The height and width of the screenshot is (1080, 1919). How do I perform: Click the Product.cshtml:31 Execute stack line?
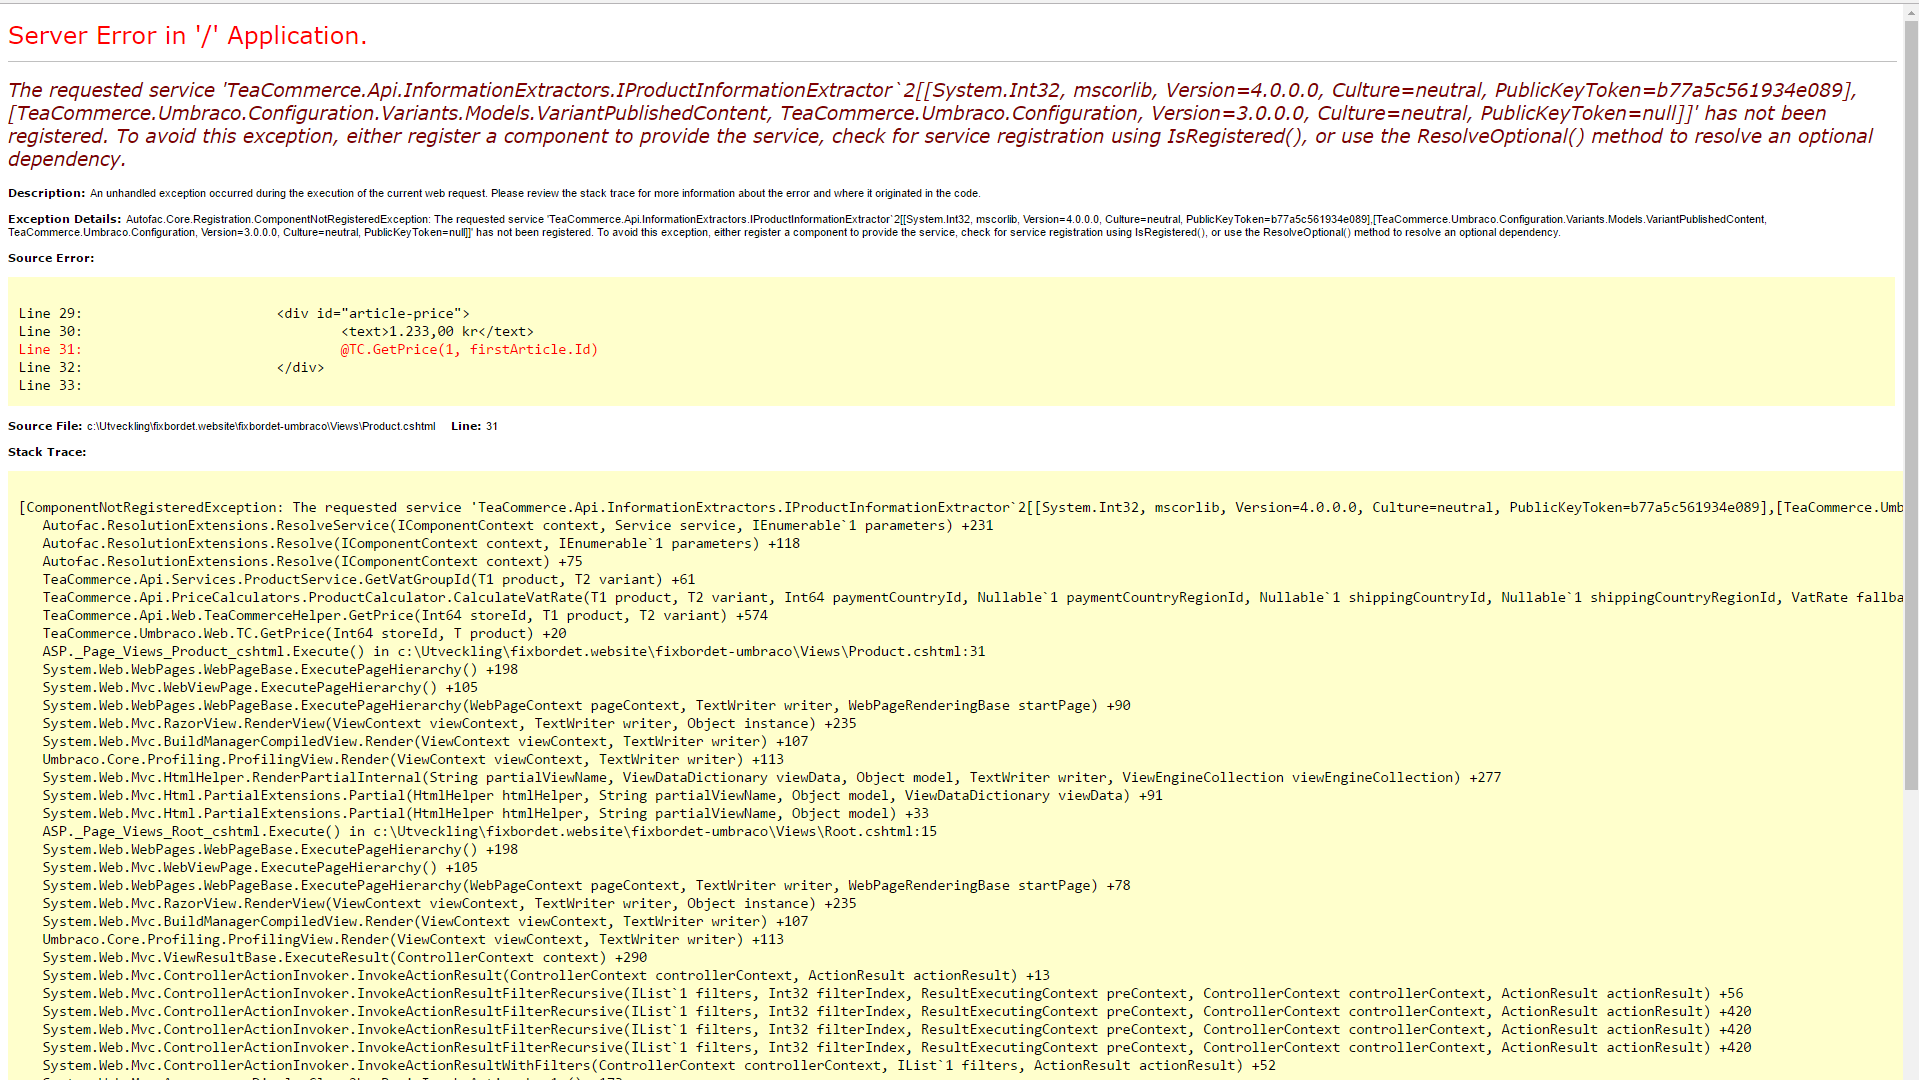pos(514,651)
